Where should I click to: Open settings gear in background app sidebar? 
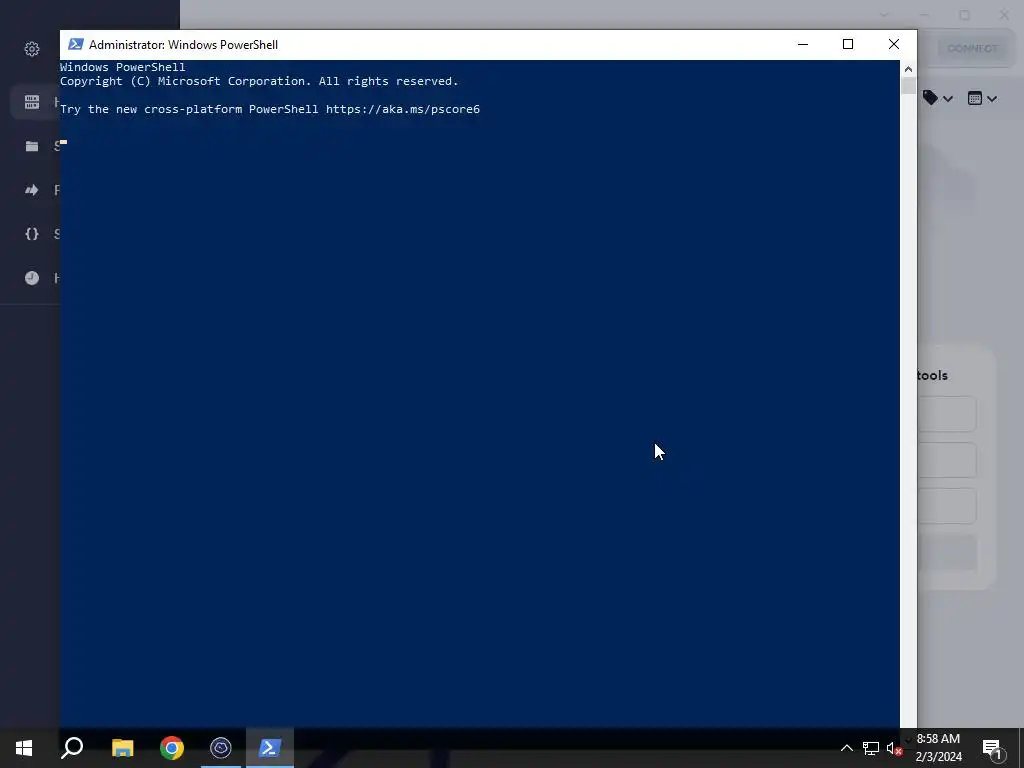pyautogui.click(x=31, y=49)
